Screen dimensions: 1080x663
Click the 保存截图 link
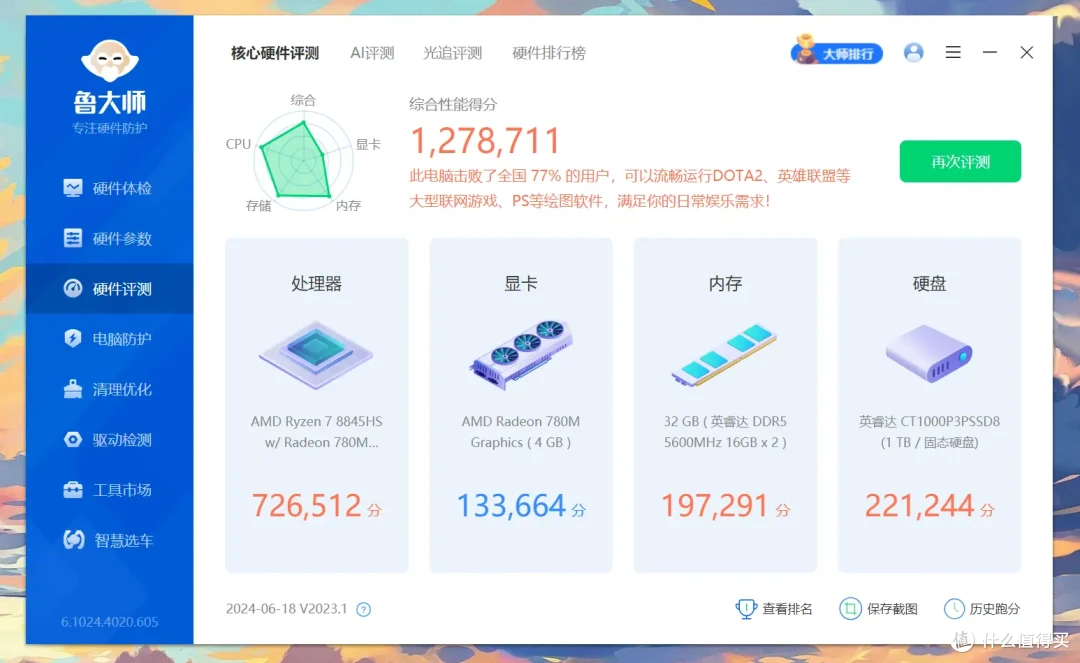(x=879, y=609)
